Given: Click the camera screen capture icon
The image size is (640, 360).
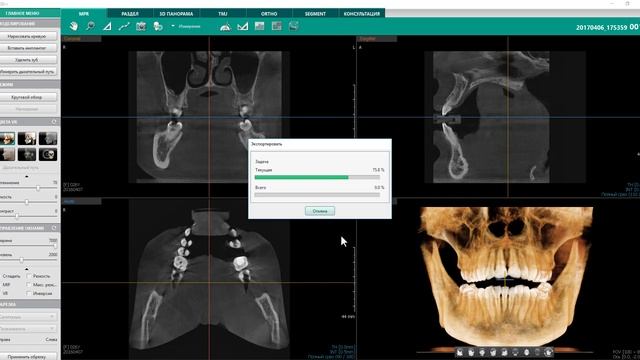Looking at the screenshot, I should [x=141, y=26].
